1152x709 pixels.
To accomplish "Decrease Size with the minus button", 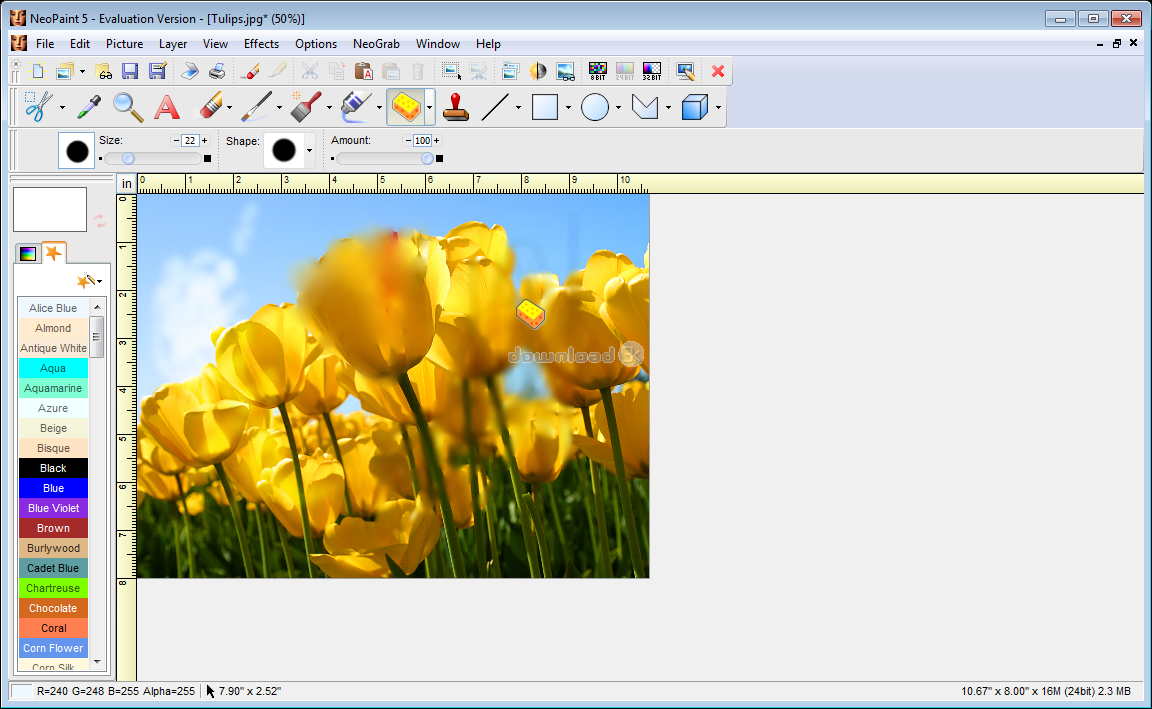I will tap(176, 140).
